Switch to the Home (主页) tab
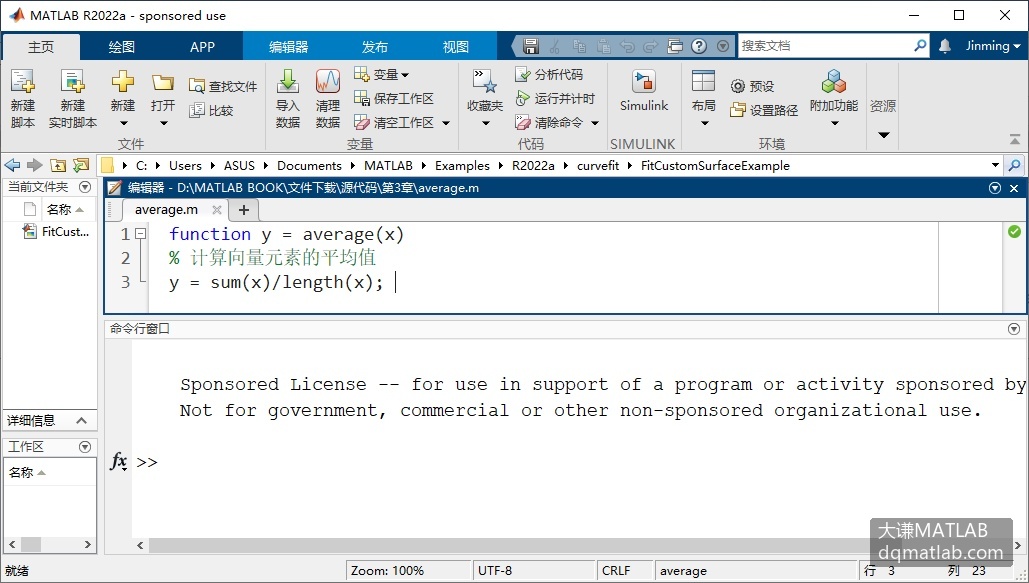 point(41,47)
